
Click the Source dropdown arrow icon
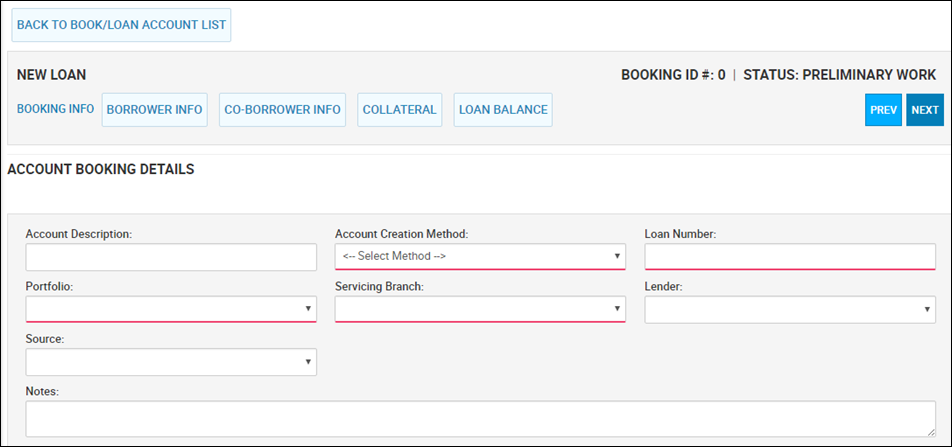pos(308,362)
